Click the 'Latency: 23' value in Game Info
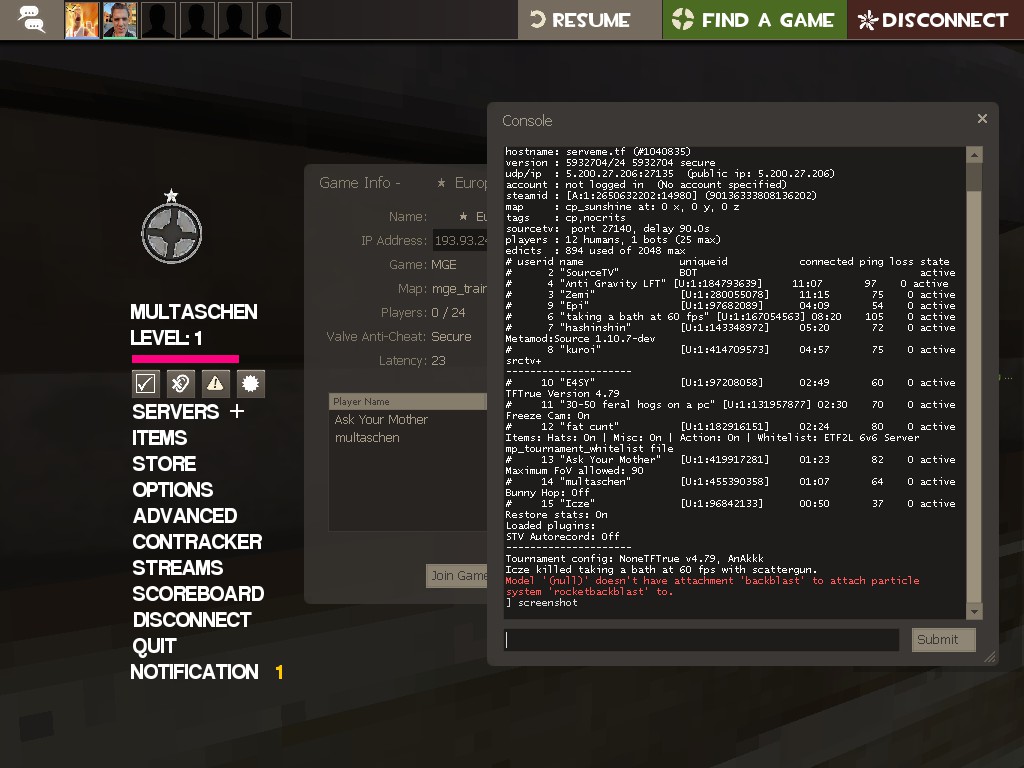The height and width of the screenshot is (768, 1024). tap(438, 360)
